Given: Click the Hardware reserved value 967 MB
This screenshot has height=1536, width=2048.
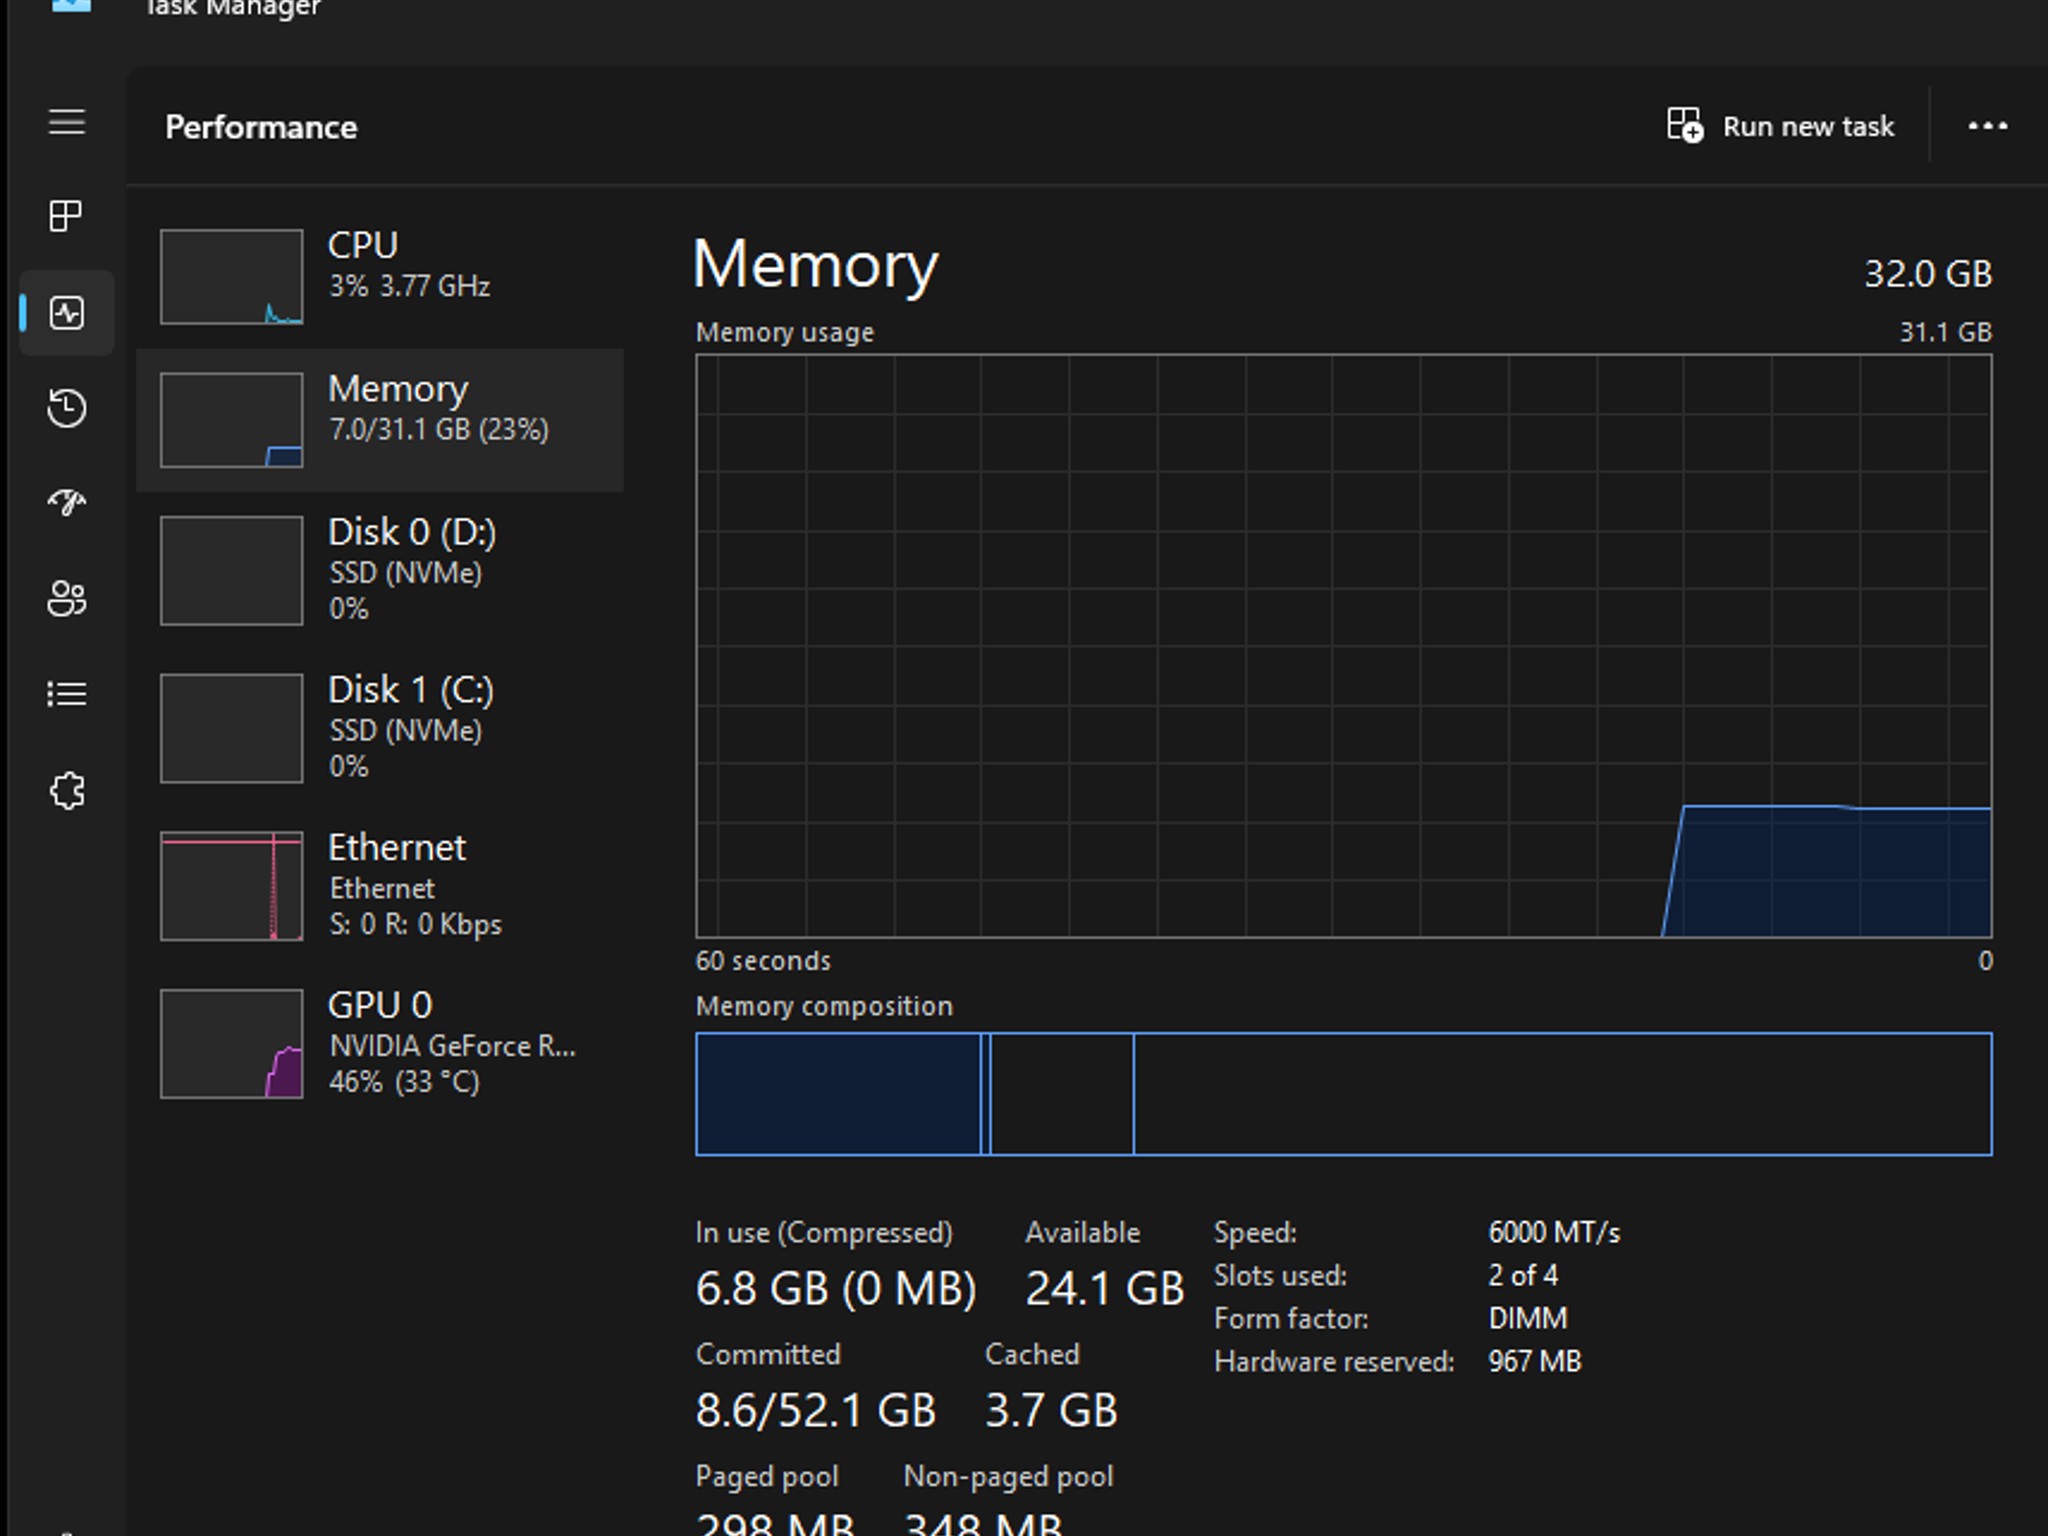Looking at the screenshot, I should pyautogui.click(x=1535, y=1361).
